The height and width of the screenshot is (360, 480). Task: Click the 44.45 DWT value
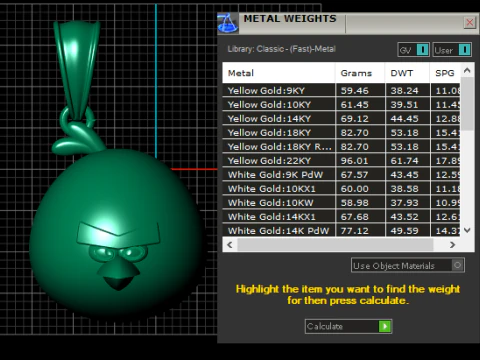tap(404, 119)
